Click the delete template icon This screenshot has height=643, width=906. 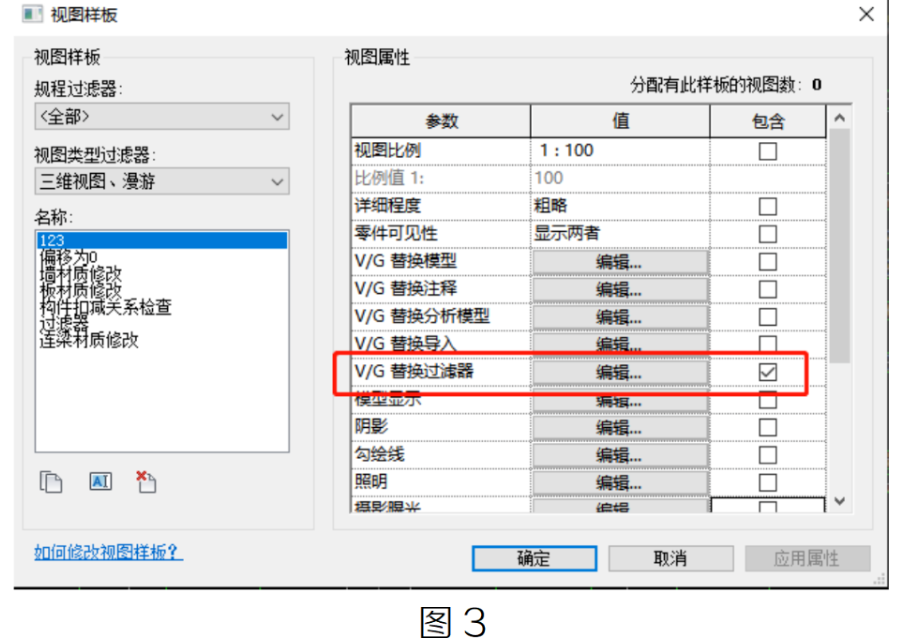click(146, 482)
